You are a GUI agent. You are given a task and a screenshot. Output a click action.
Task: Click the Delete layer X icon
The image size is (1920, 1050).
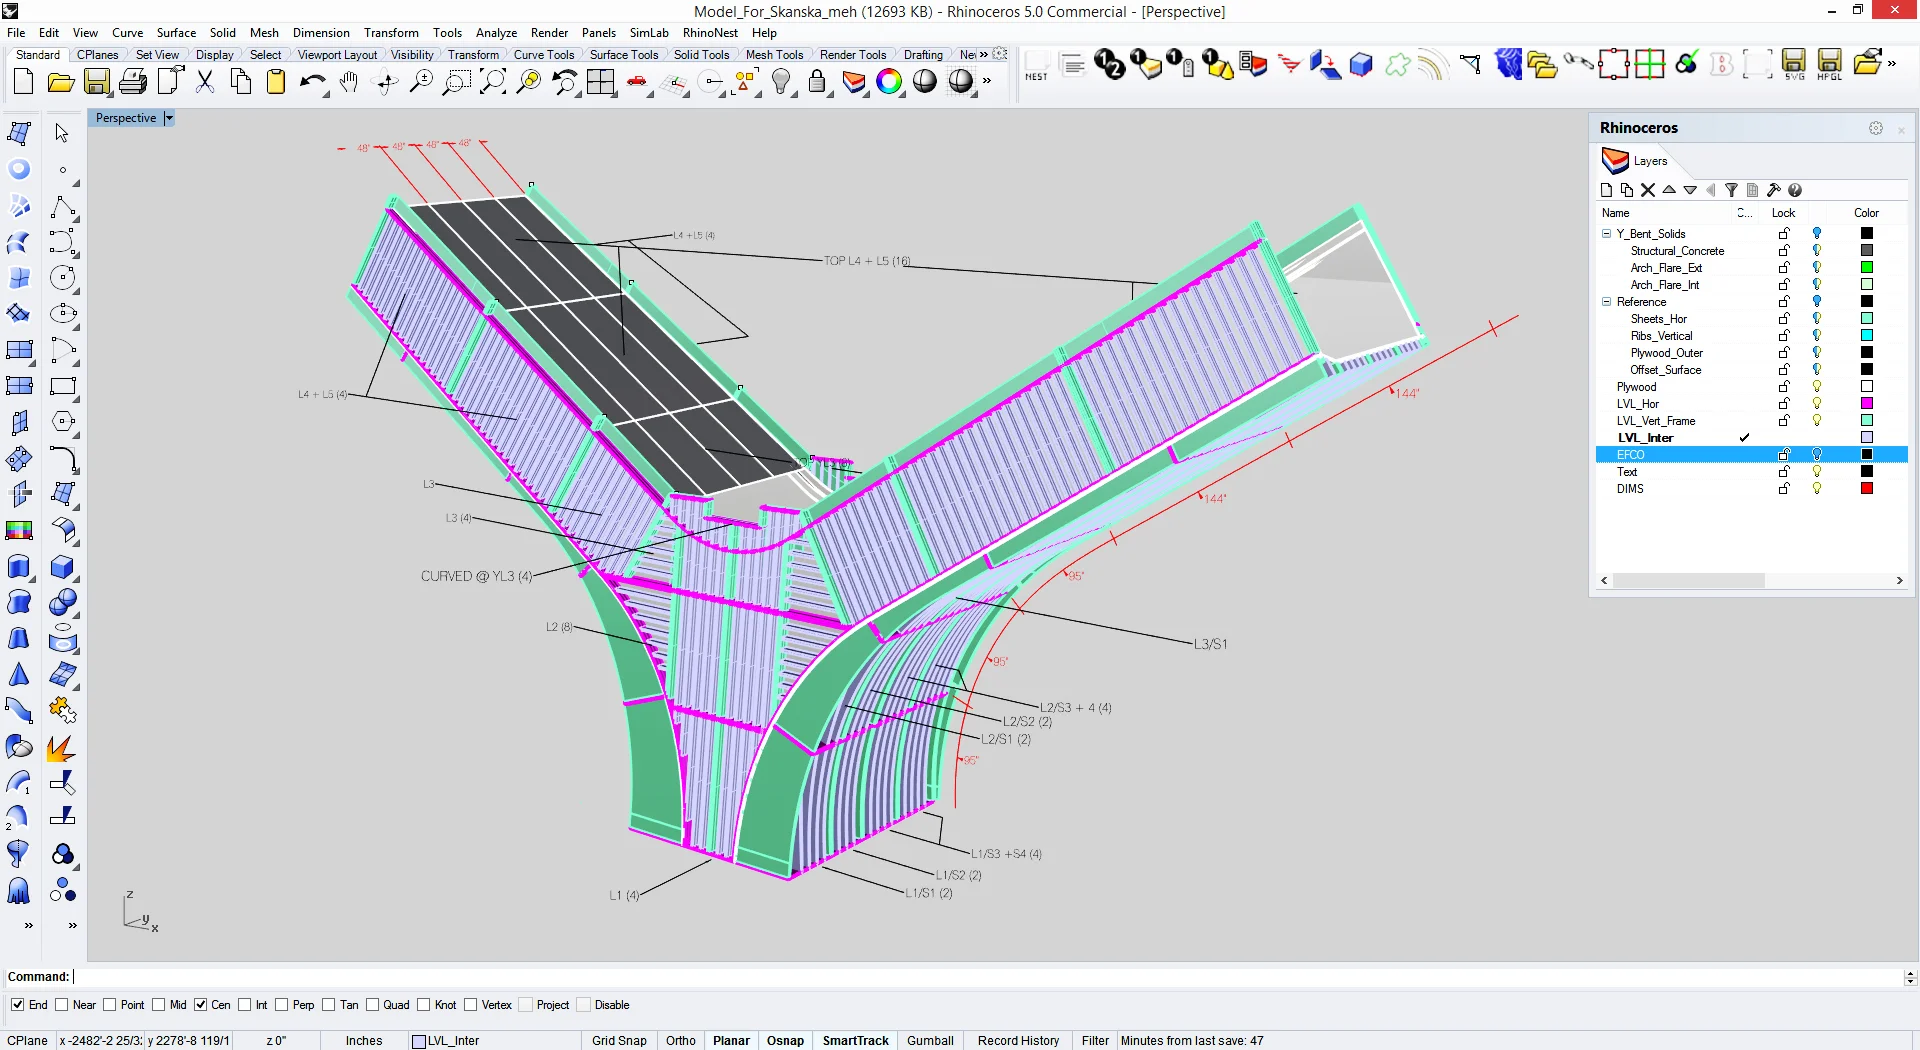click(1648, 190)
